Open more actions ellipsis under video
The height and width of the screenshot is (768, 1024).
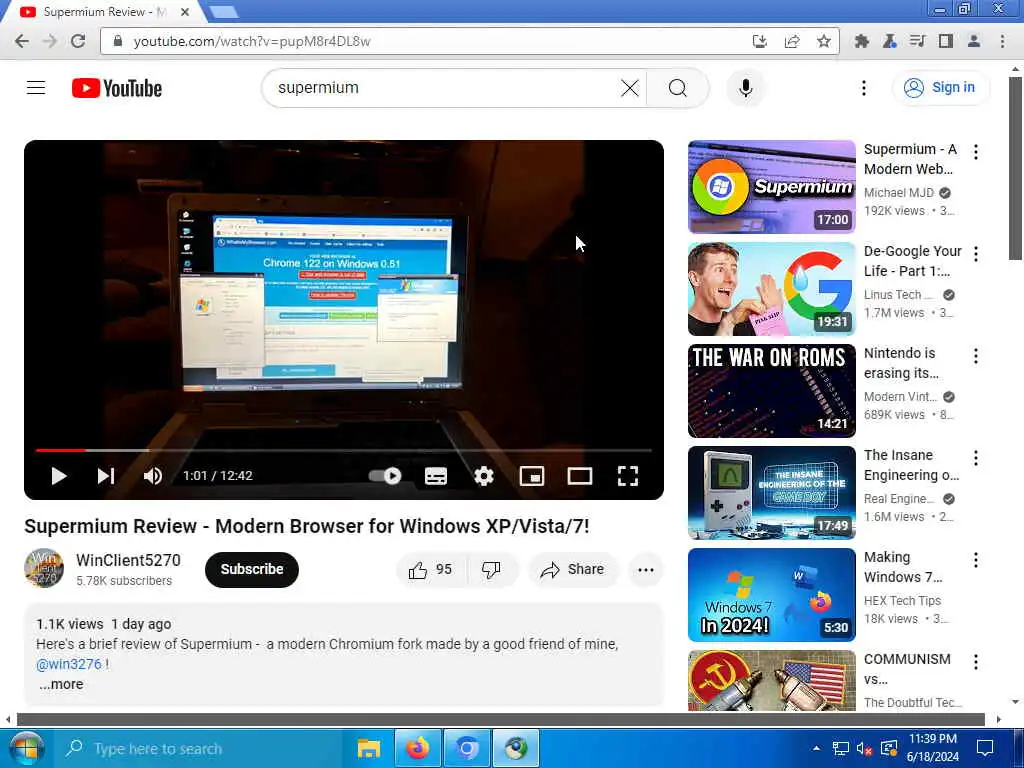(x=646, y=569)
